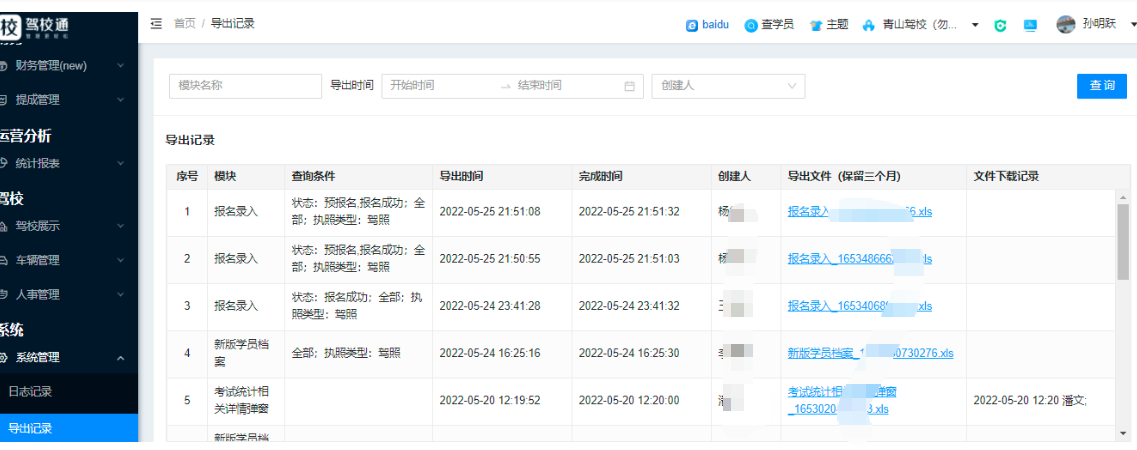Image resolution: width=1137 pixels, height=450 pixels.
Task: Click the 主题 shirt icon
Action: [x=816, y=25]
